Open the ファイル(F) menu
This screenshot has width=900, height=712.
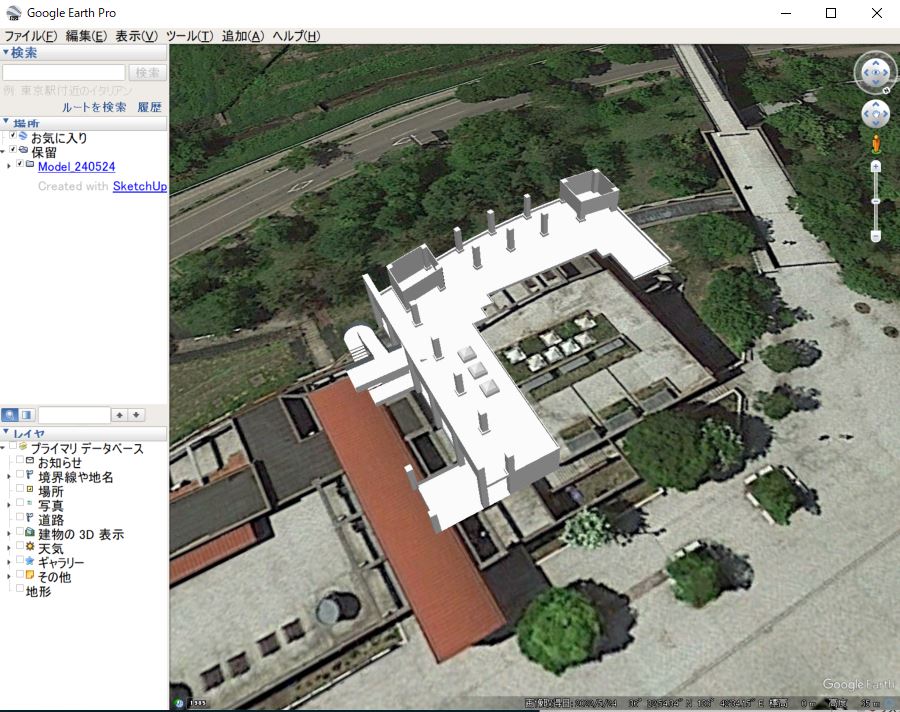coord(30,36)
